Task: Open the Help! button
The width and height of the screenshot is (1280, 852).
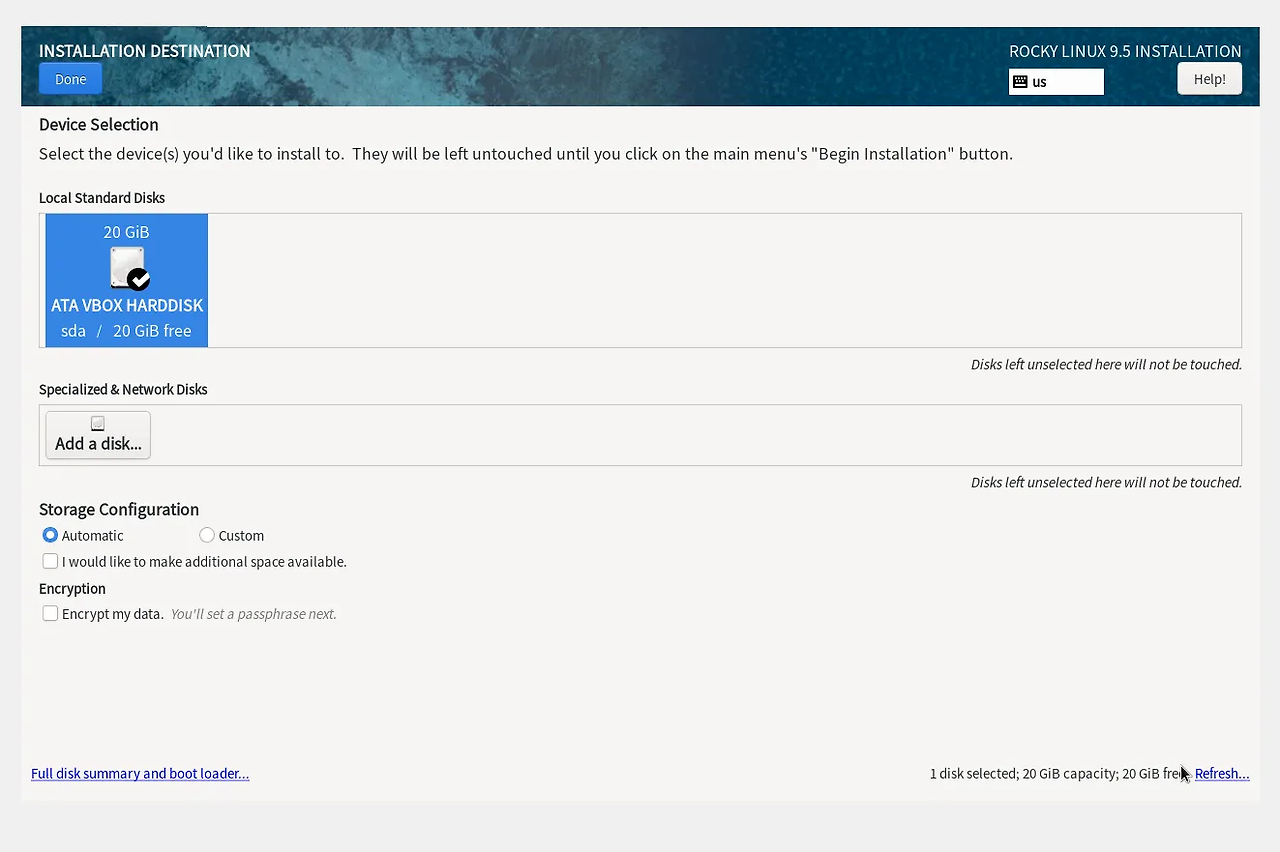Action: point(1209,79)
